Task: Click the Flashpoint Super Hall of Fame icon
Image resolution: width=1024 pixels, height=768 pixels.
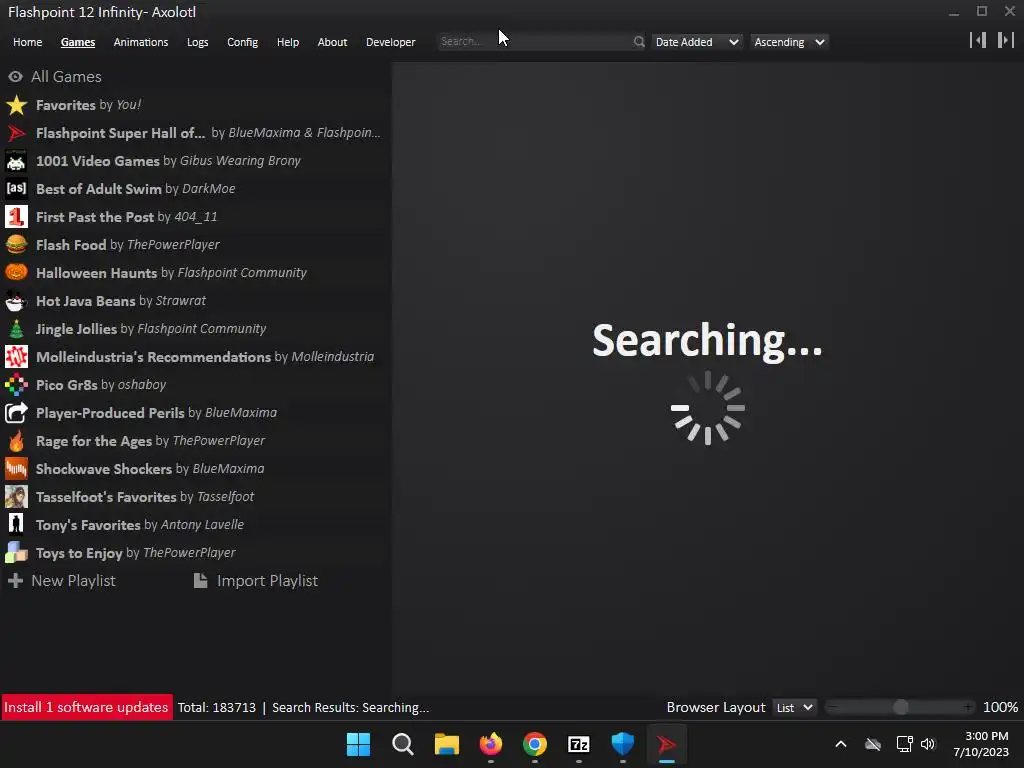Action: point(16,133)
